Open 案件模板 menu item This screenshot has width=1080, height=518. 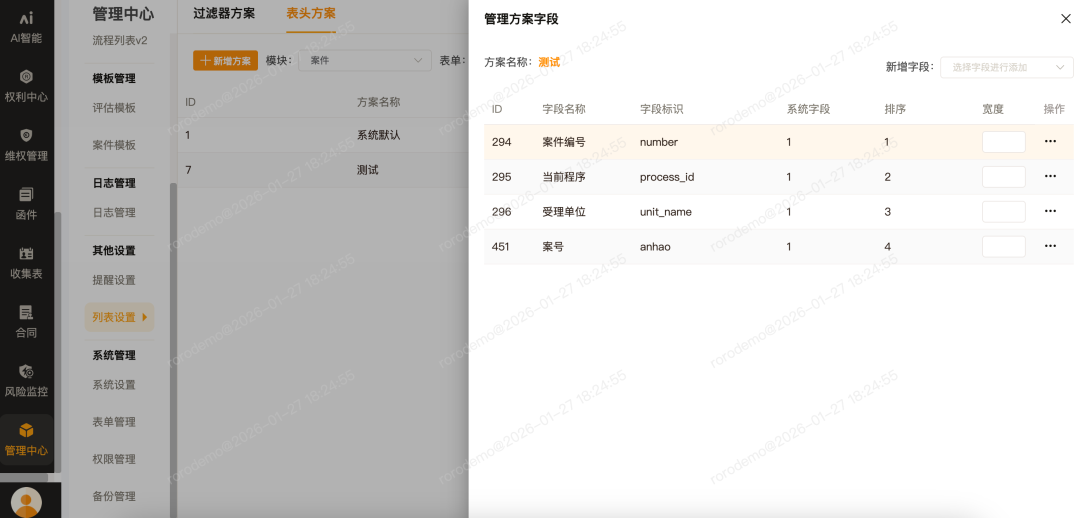pyautogui.click(x=114, y=145)
